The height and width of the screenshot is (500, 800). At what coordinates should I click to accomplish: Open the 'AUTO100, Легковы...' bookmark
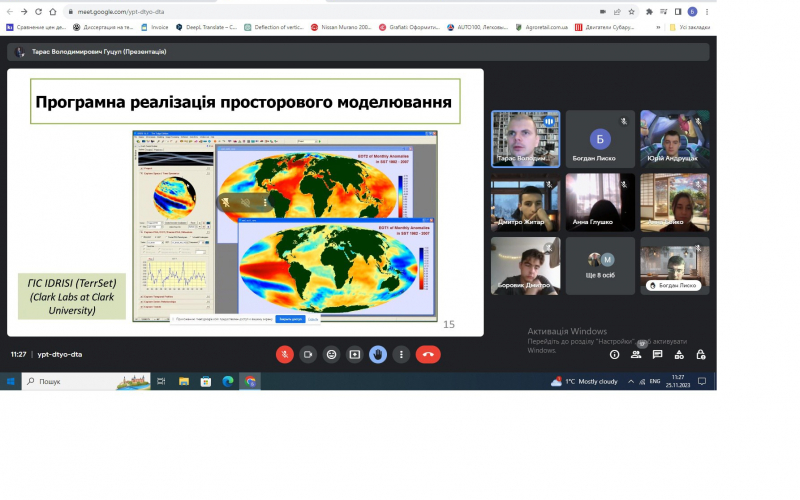click(478, 27)
